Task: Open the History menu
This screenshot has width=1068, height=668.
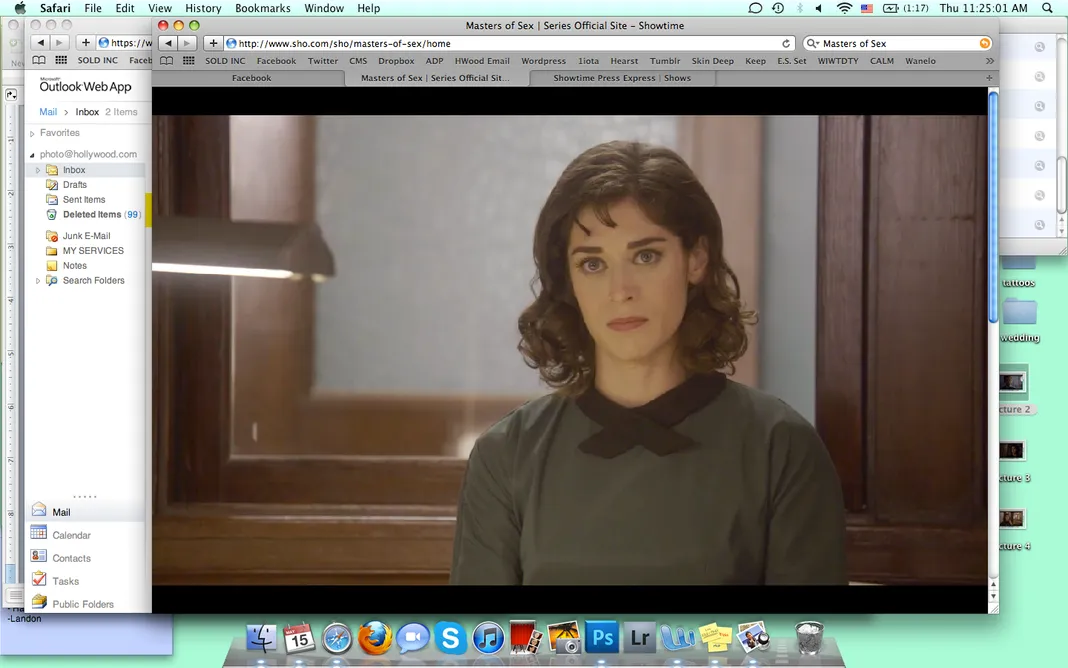Action: pyautogui.click(x=203, y=8)
